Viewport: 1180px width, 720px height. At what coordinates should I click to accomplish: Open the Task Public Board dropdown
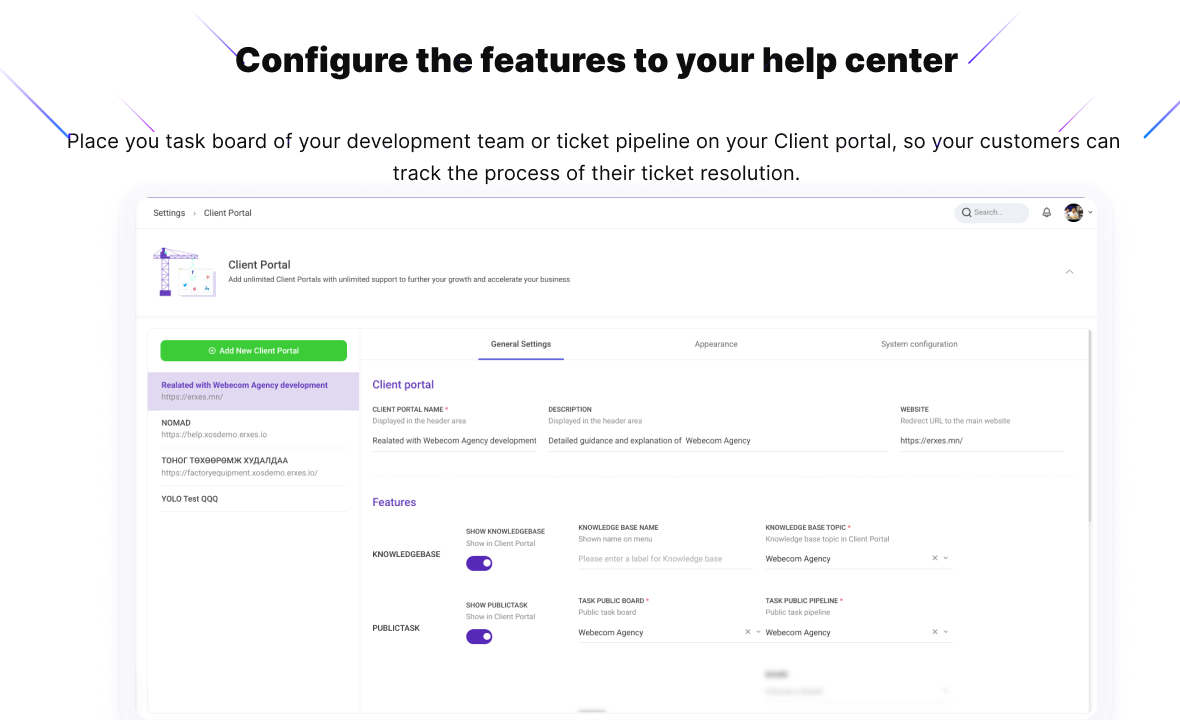click(758, 632)
